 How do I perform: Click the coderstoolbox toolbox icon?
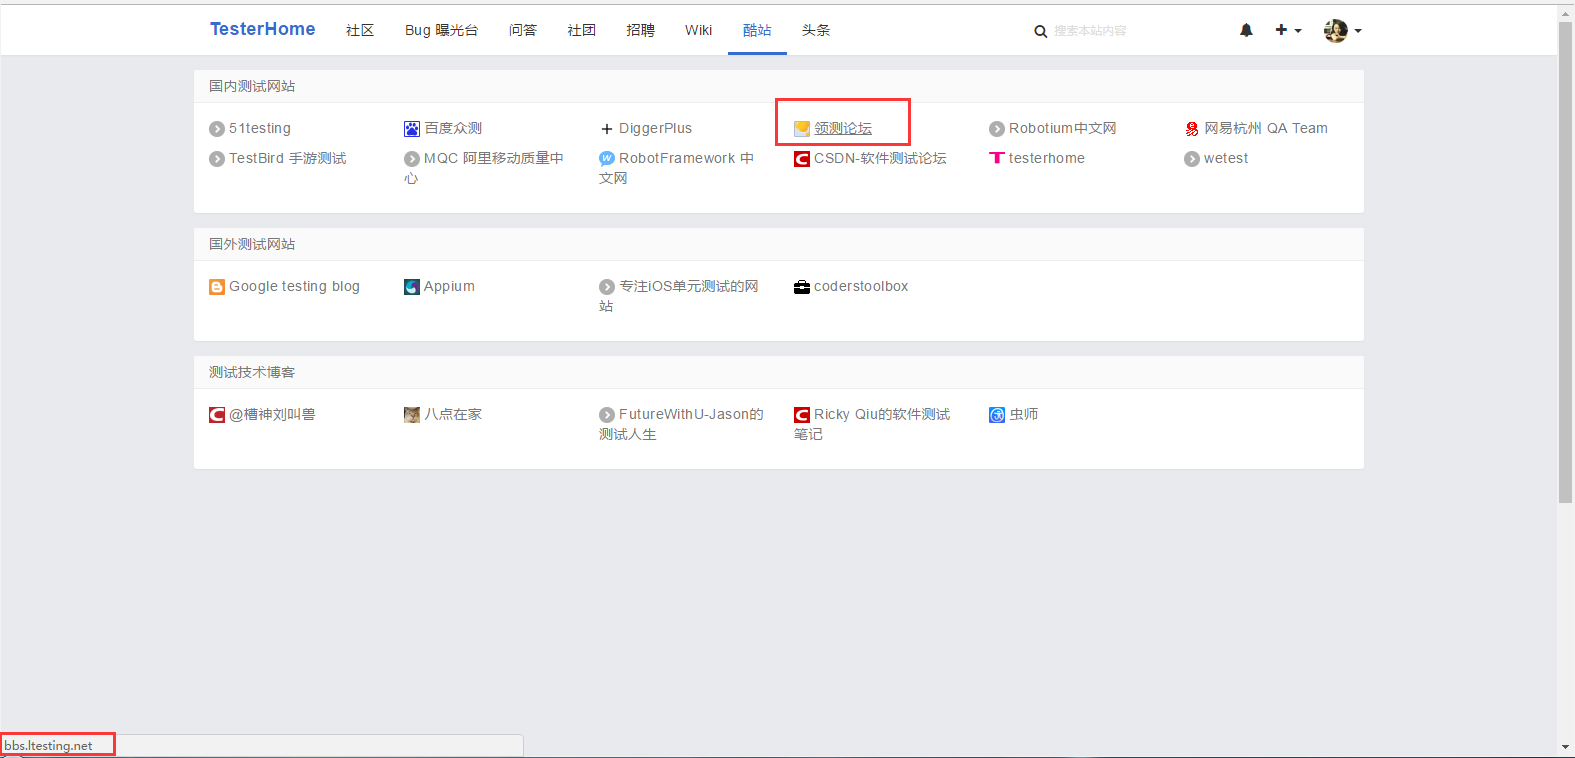[x=802, y=287]
